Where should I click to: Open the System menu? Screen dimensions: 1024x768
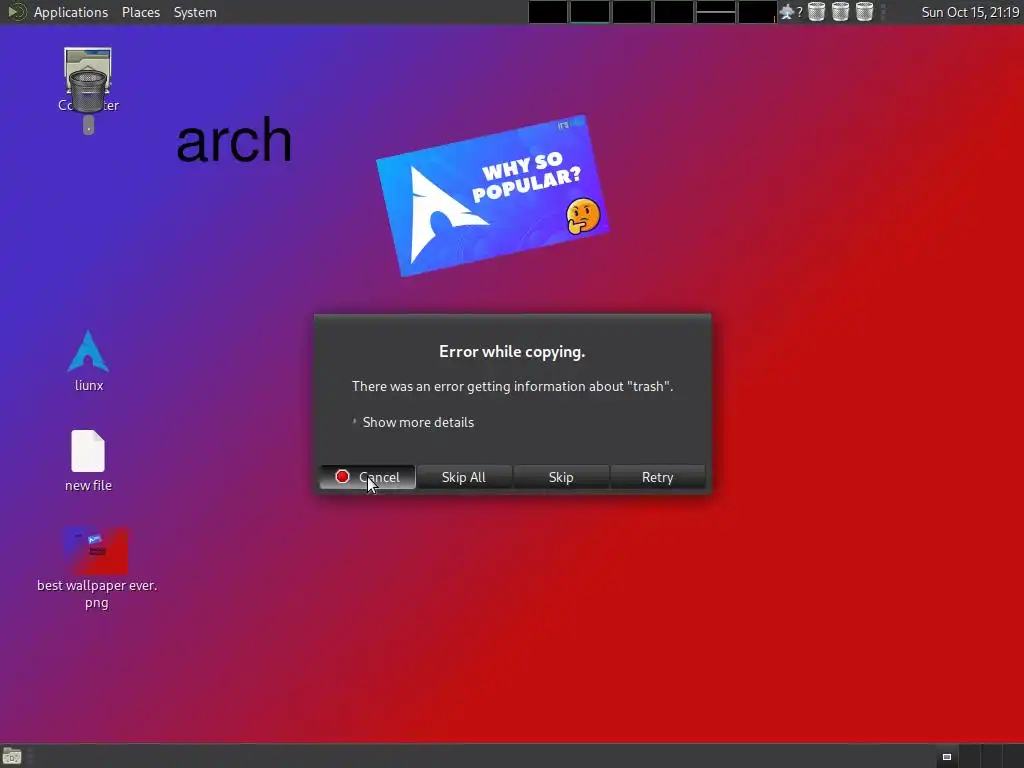pos(195,12)
